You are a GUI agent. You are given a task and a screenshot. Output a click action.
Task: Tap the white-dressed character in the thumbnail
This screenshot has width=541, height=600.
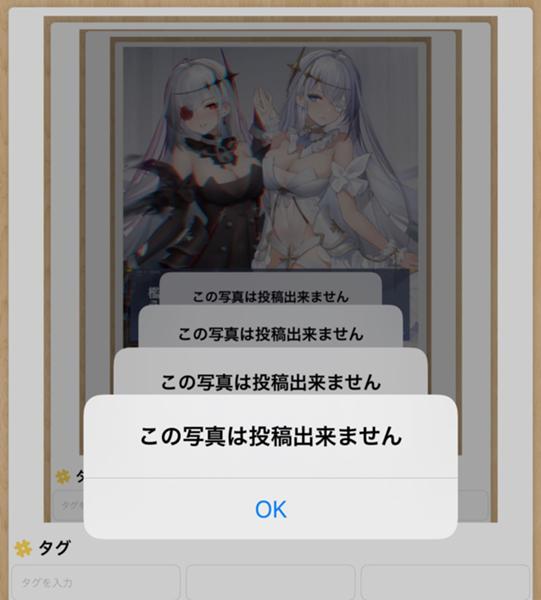coord(337,161)
